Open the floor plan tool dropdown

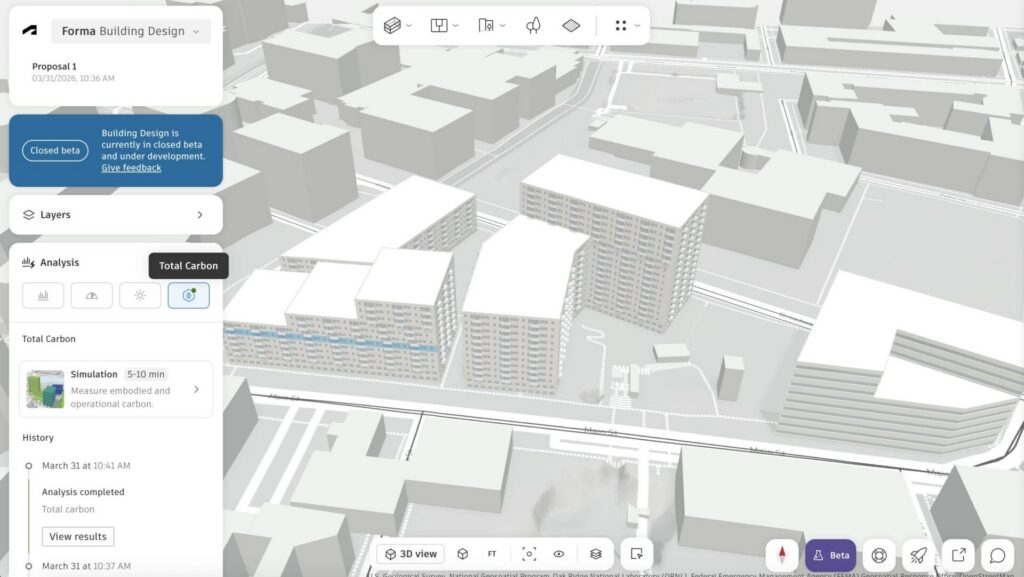(x=444, y=26)
